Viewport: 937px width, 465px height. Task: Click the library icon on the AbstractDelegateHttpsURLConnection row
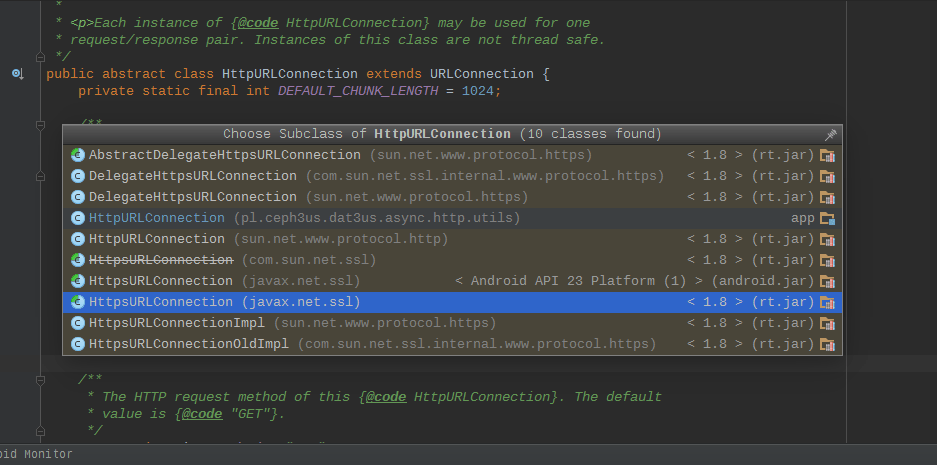[827, 155]
